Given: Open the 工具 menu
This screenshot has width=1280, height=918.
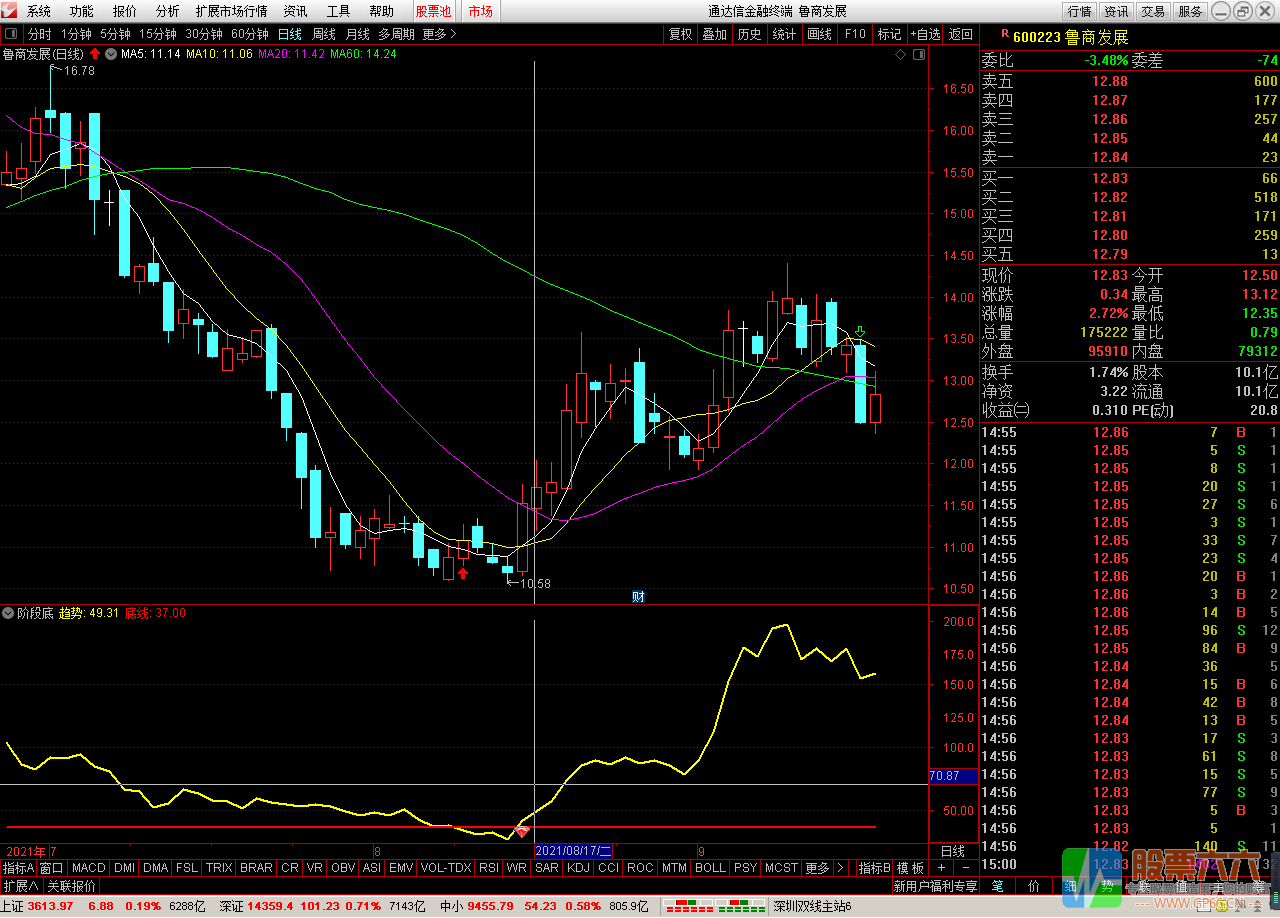Looking at the screenshot, I should coord(339,11).
